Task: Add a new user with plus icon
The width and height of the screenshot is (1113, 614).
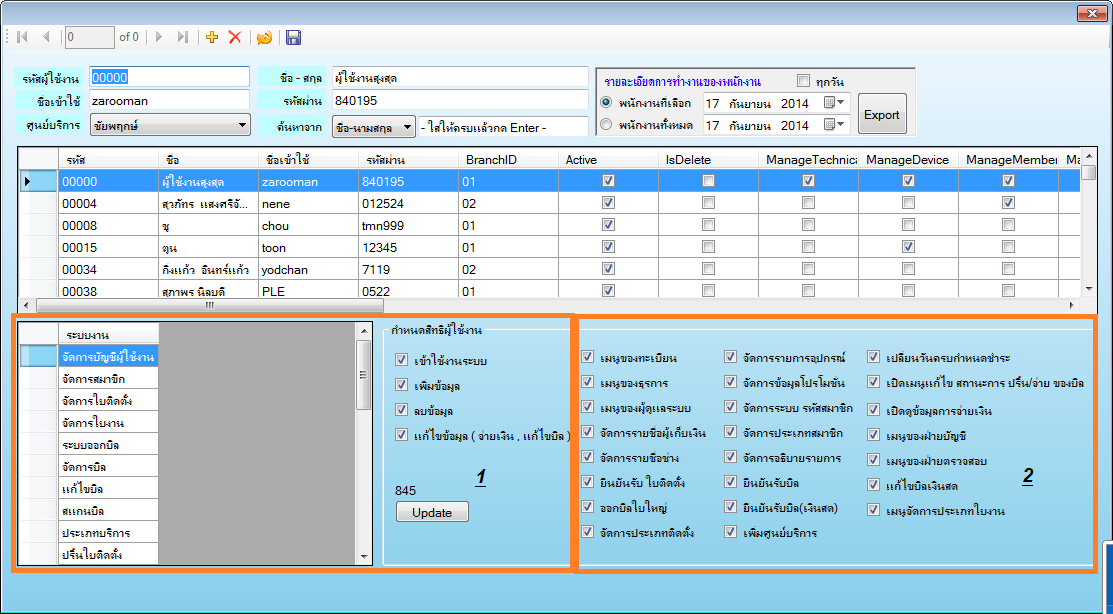Action: coord(212,37)
